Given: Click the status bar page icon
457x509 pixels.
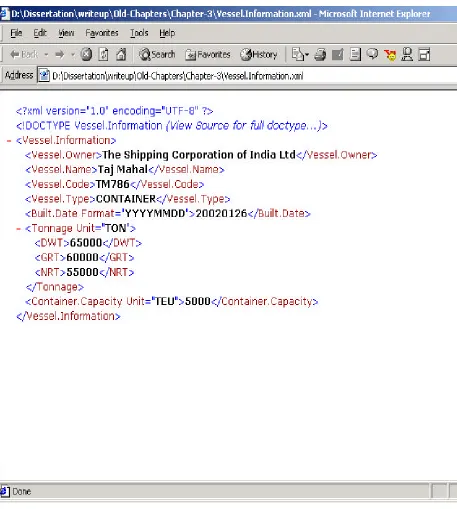Looking at the screenshot, I should 5,492.
